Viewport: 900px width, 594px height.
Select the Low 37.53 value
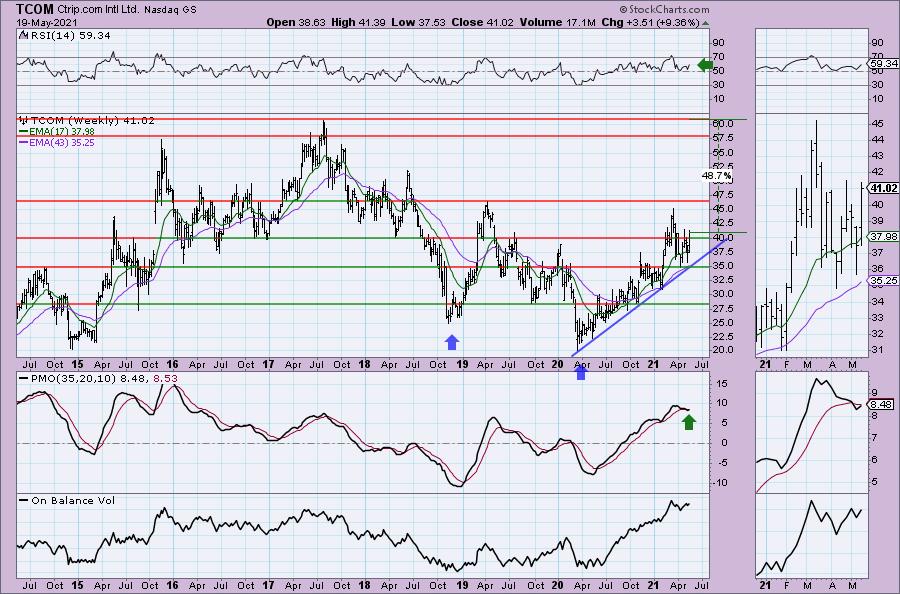point(418,22)
